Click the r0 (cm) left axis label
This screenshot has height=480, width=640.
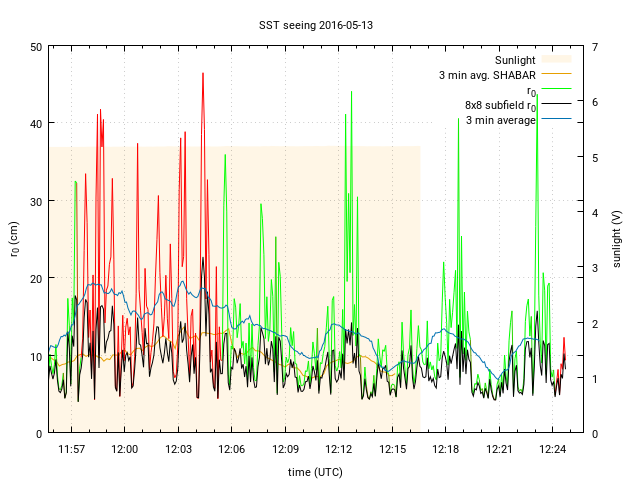[14, 239]
